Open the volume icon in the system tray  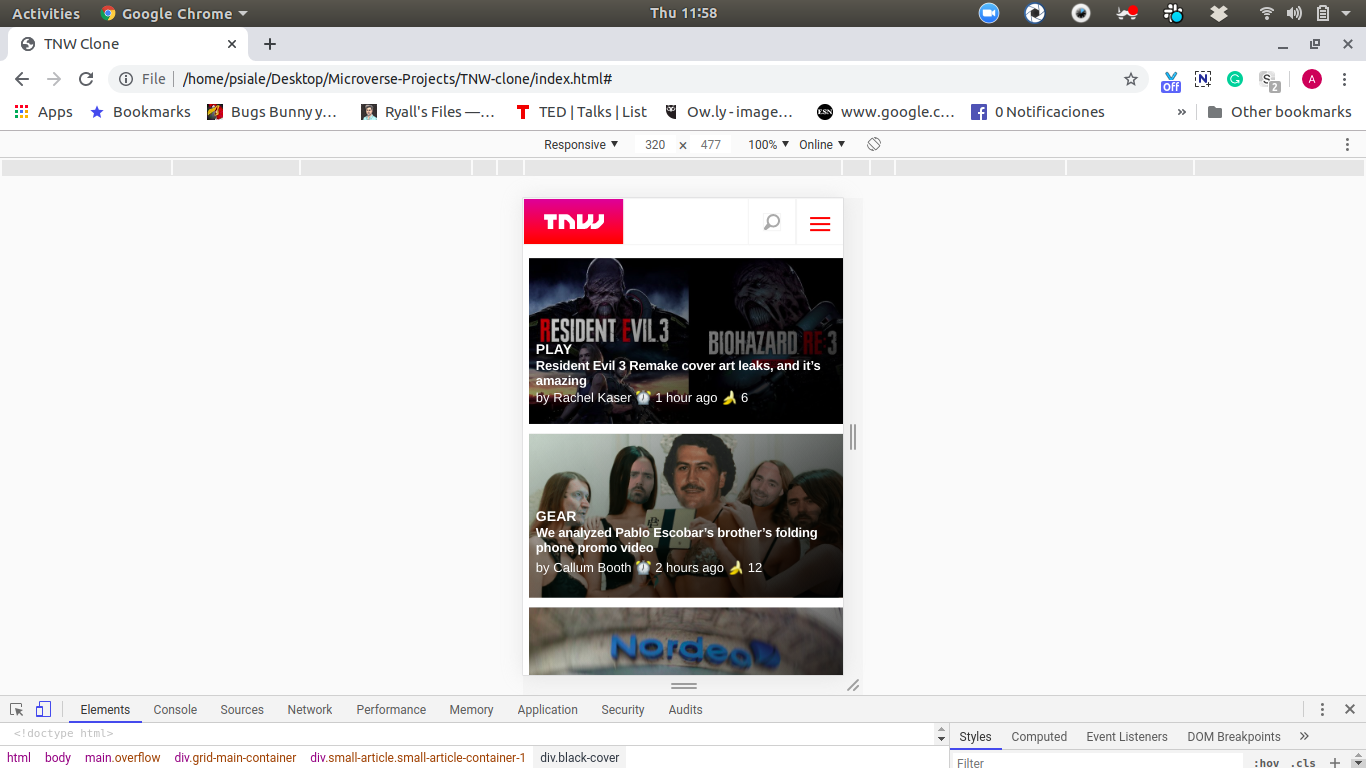click(x=1294, y=13)
